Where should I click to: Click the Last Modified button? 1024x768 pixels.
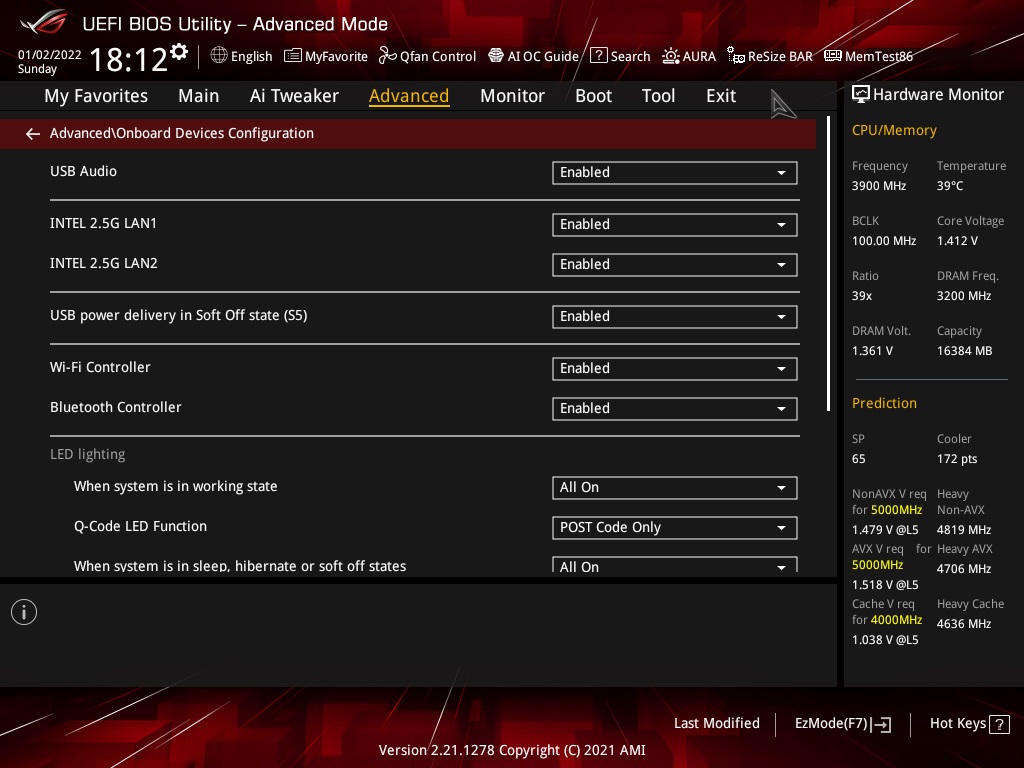716,723
